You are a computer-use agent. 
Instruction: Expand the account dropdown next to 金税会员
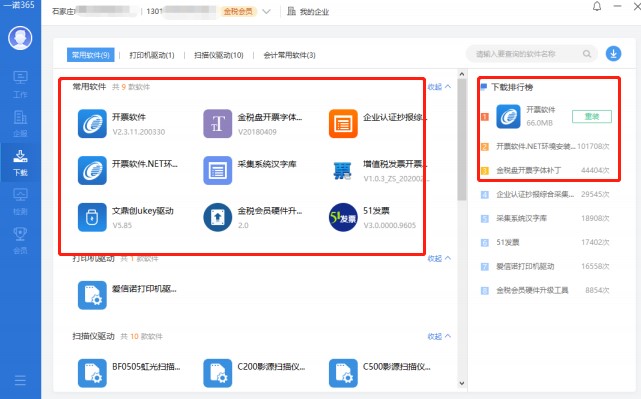266,11
